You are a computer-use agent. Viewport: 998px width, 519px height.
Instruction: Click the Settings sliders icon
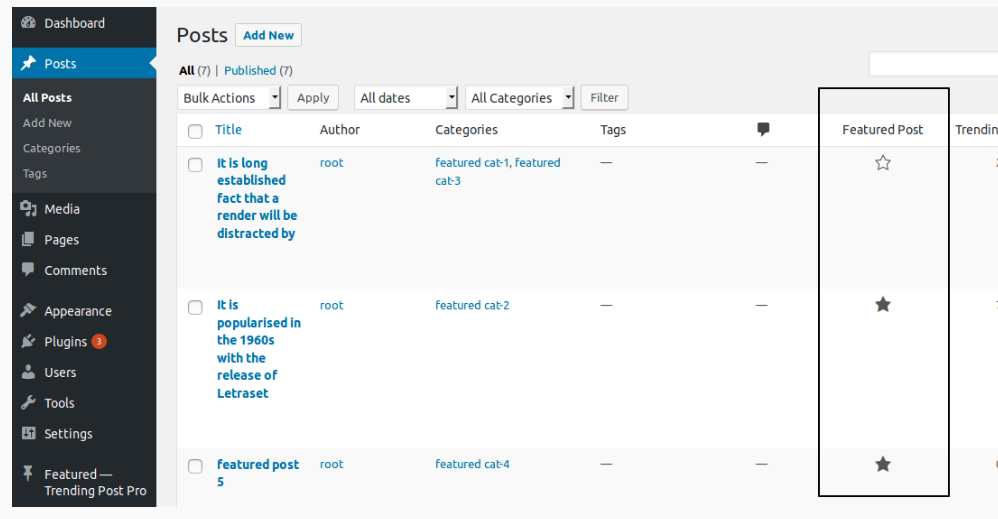28,433
